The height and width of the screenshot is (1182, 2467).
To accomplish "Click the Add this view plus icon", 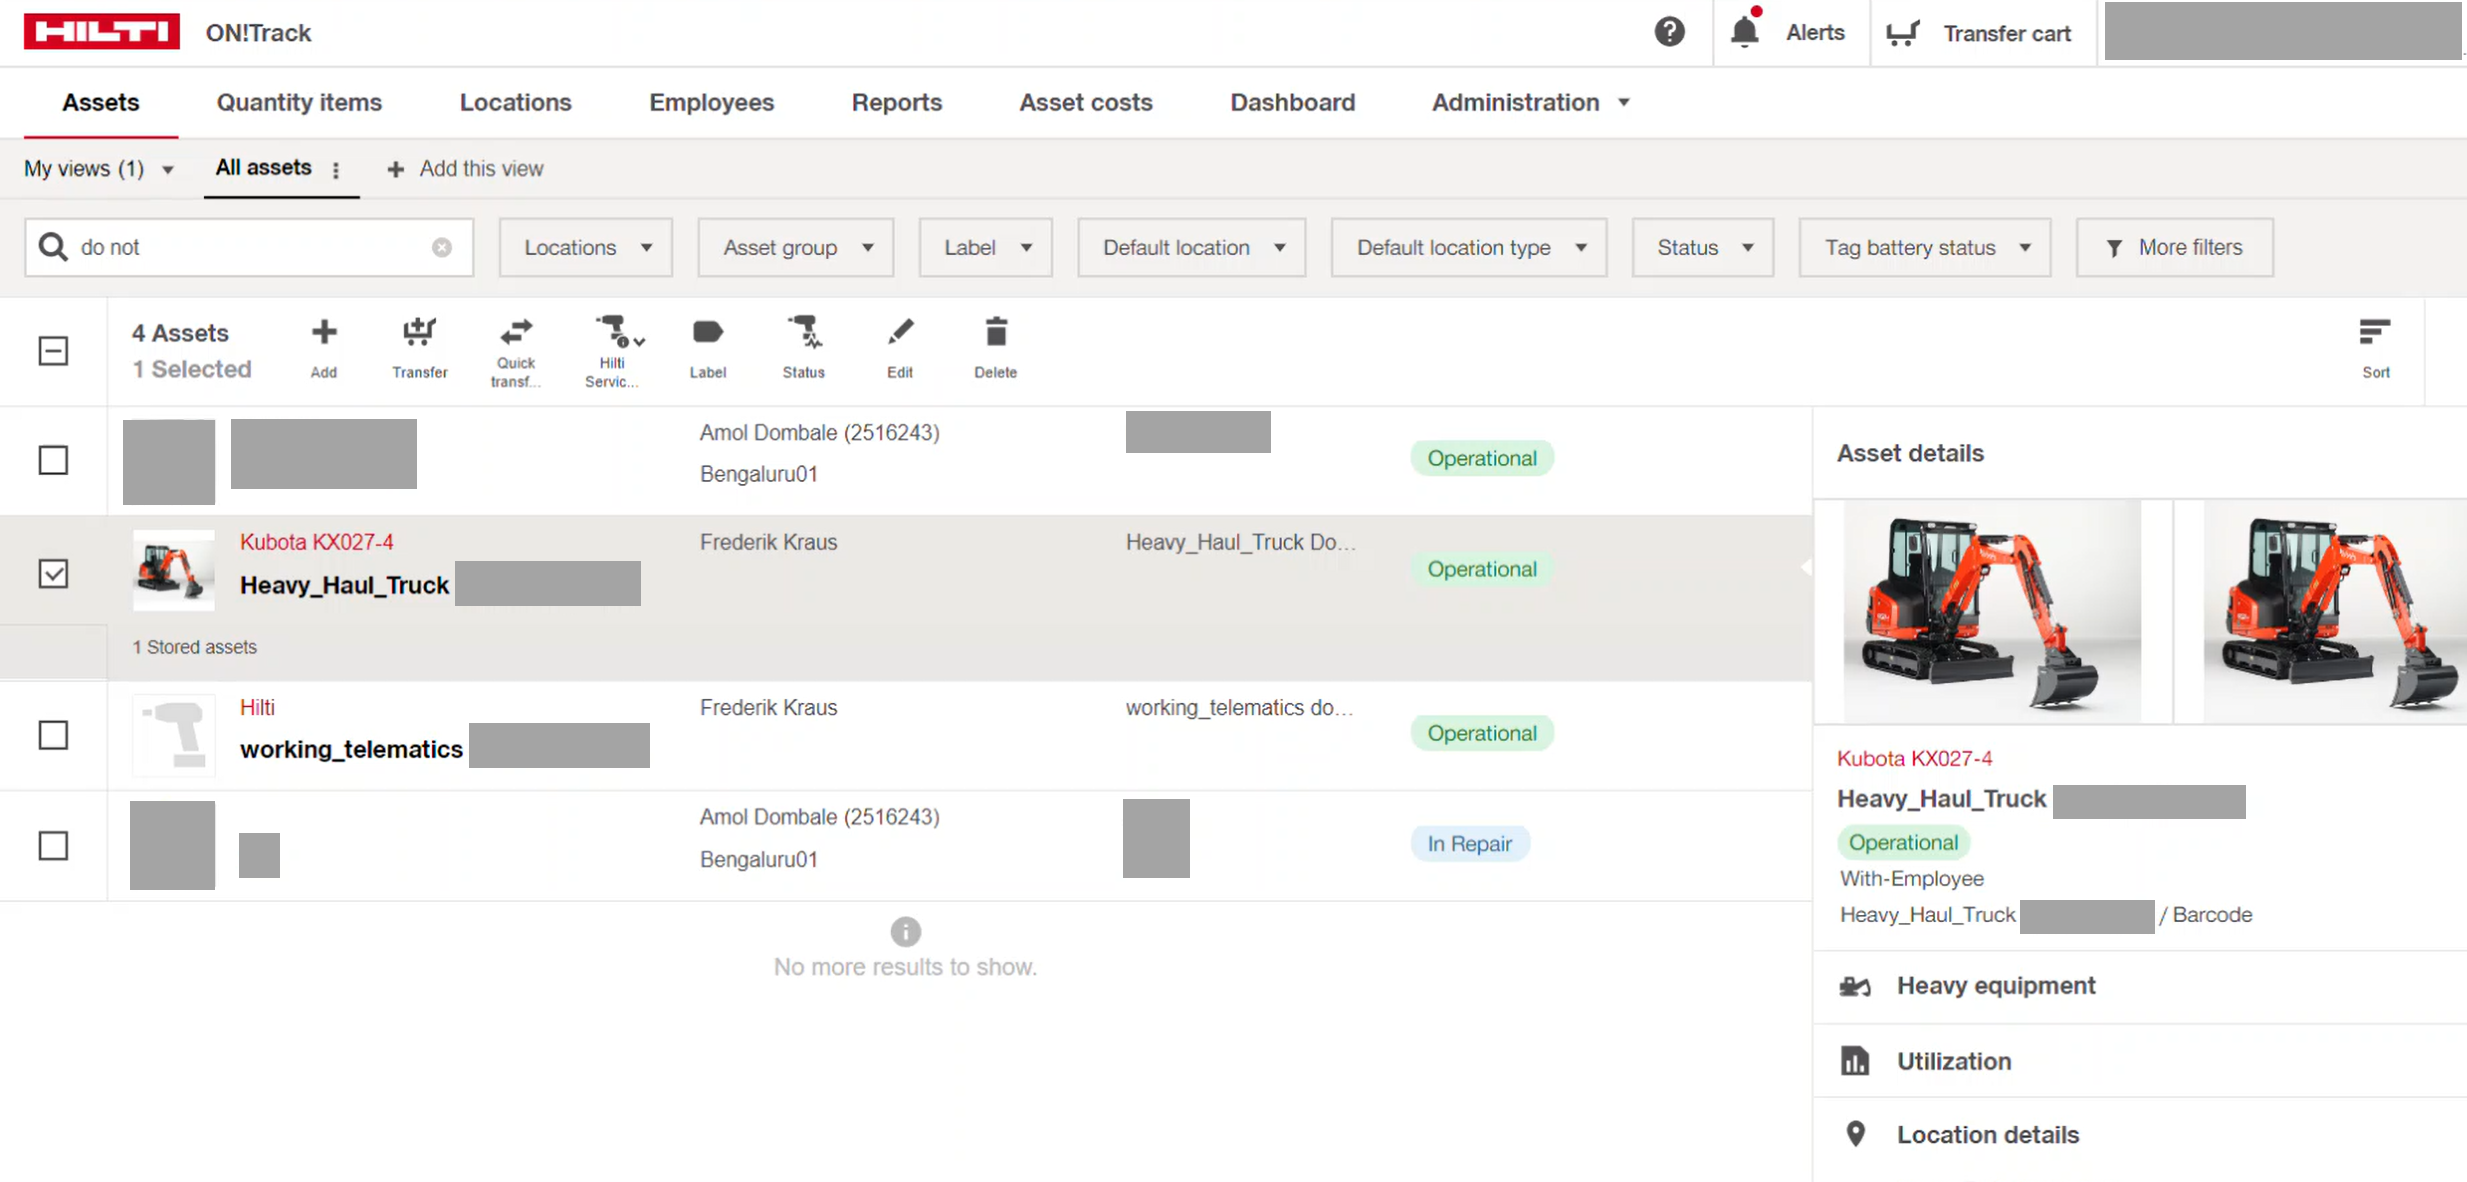I will 396,169.
